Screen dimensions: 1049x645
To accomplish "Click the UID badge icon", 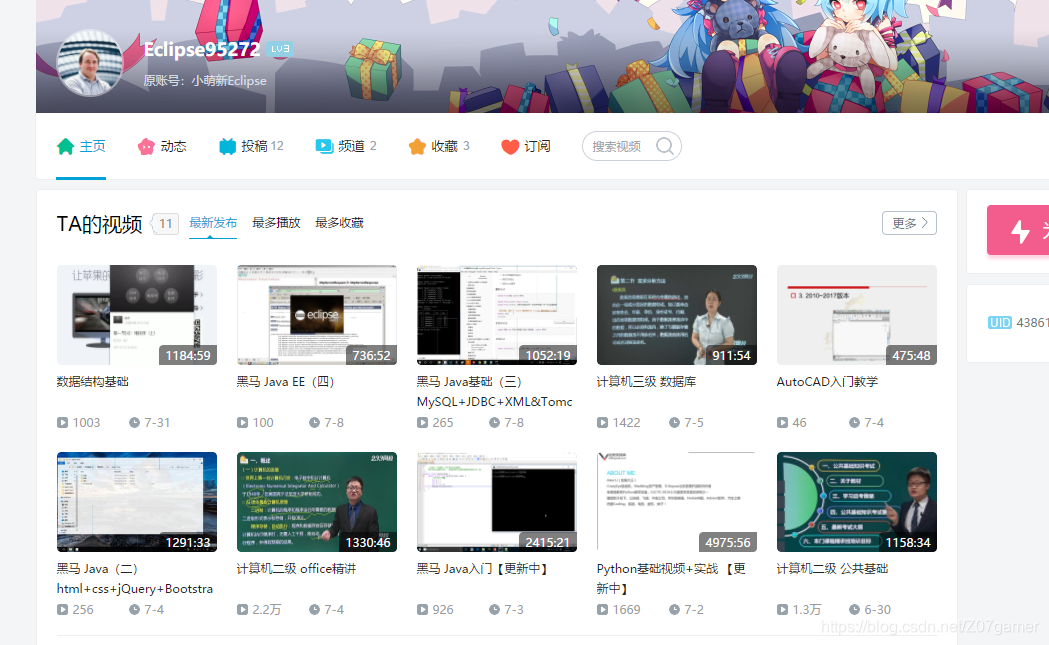I will (999, 322).
